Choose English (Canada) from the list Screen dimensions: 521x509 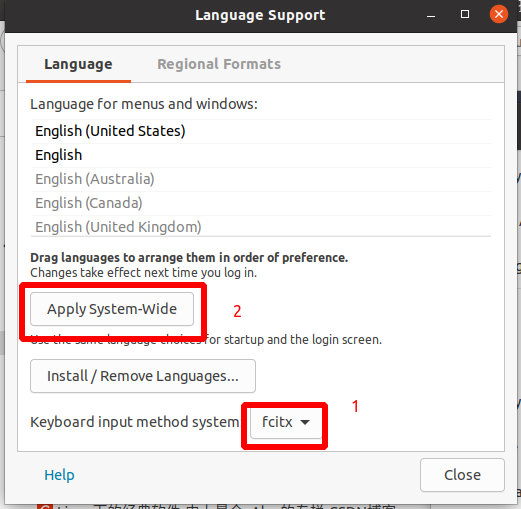point(261,203)
